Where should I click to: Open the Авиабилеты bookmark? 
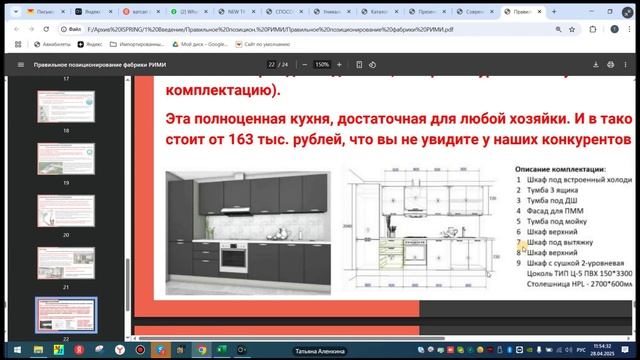(x=52, y=44)
